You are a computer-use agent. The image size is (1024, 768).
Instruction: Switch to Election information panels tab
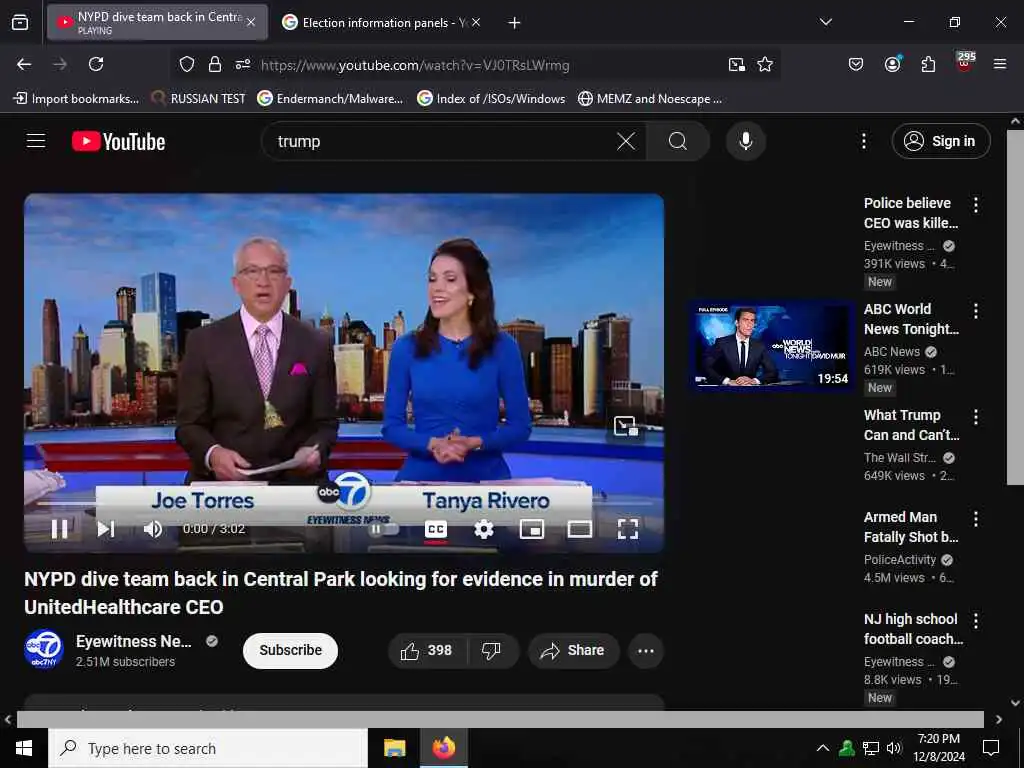376,23
